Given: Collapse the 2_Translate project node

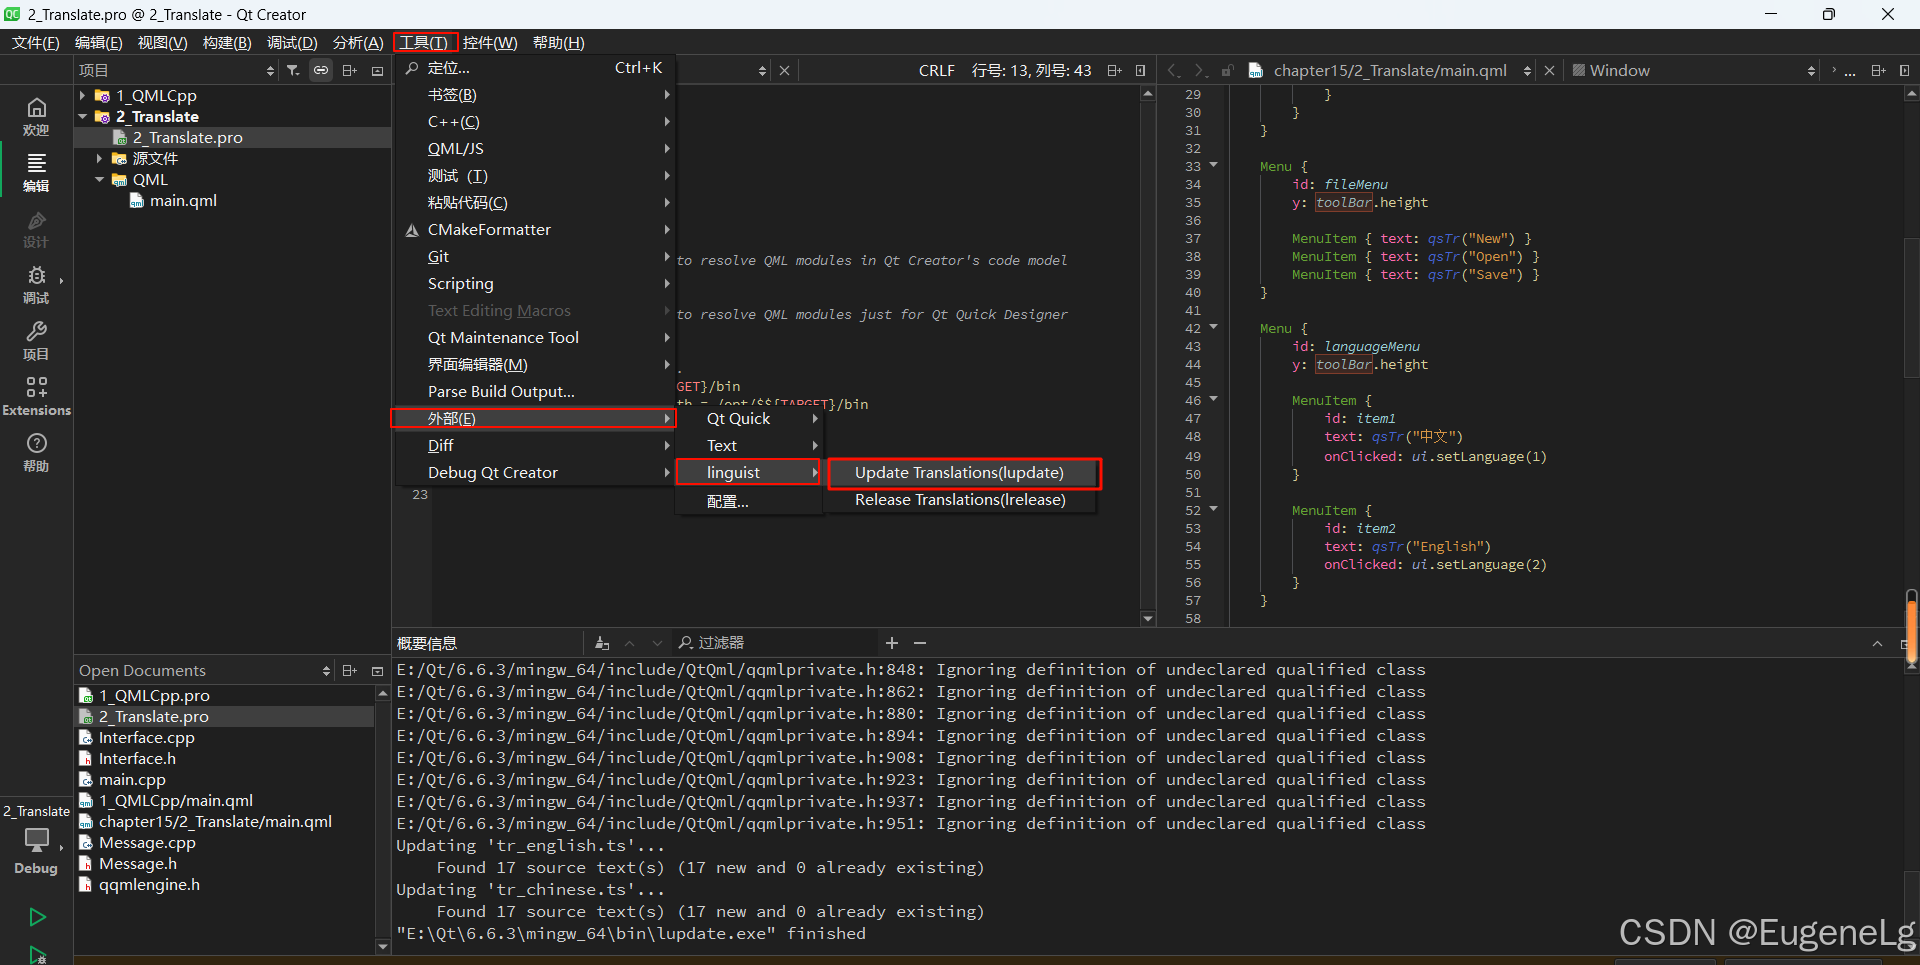Looking at the screenshot, I should coord(82,116).
